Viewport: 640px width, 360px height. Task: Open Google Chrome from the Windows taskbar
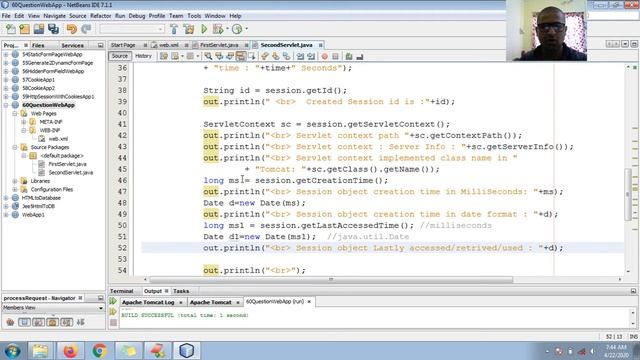pyautogui.click(x=99, y=350)
